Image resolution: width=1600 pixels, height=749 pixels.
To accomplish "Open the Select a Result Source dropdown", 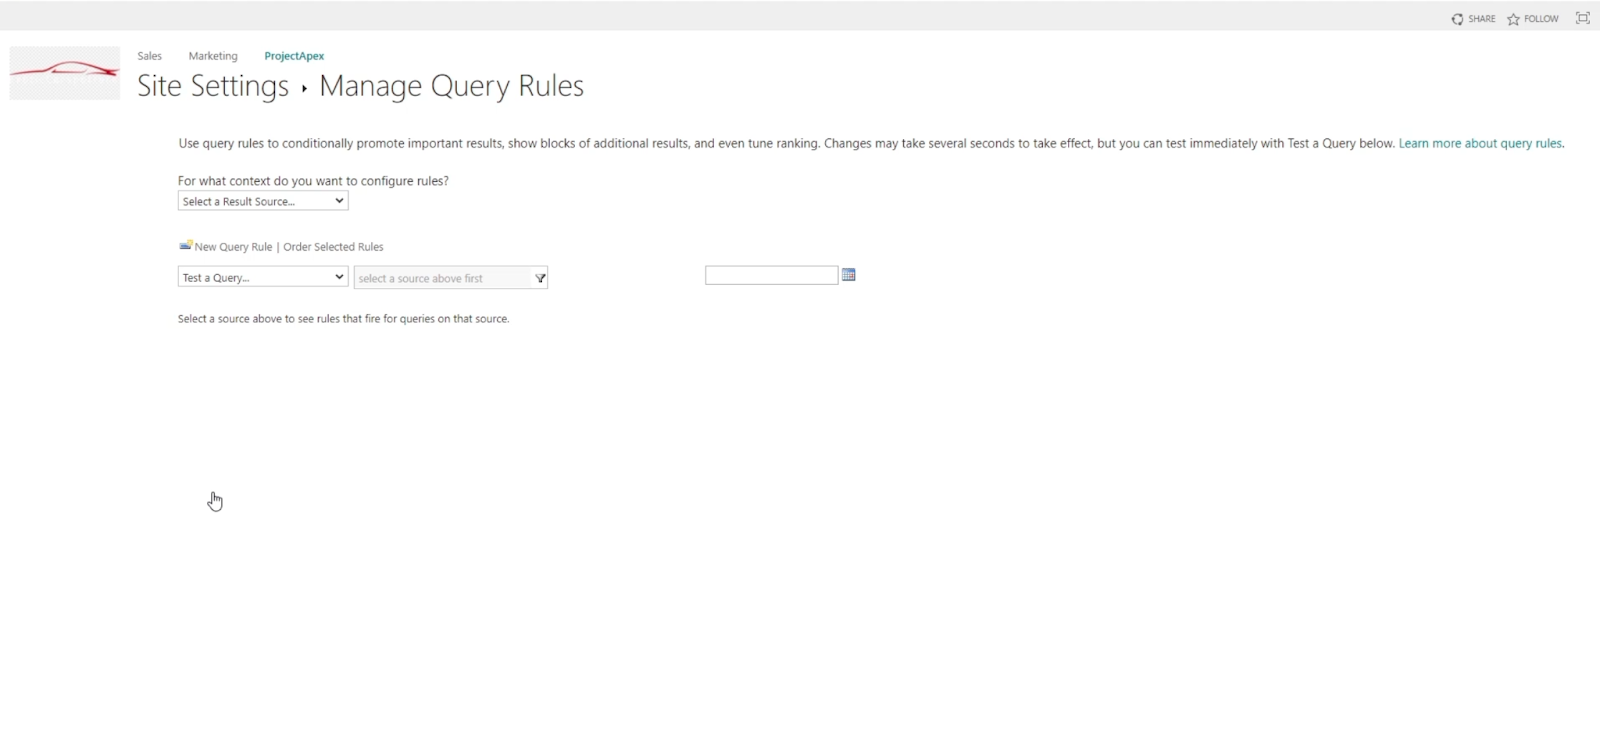I will click(x=263, y=201).
